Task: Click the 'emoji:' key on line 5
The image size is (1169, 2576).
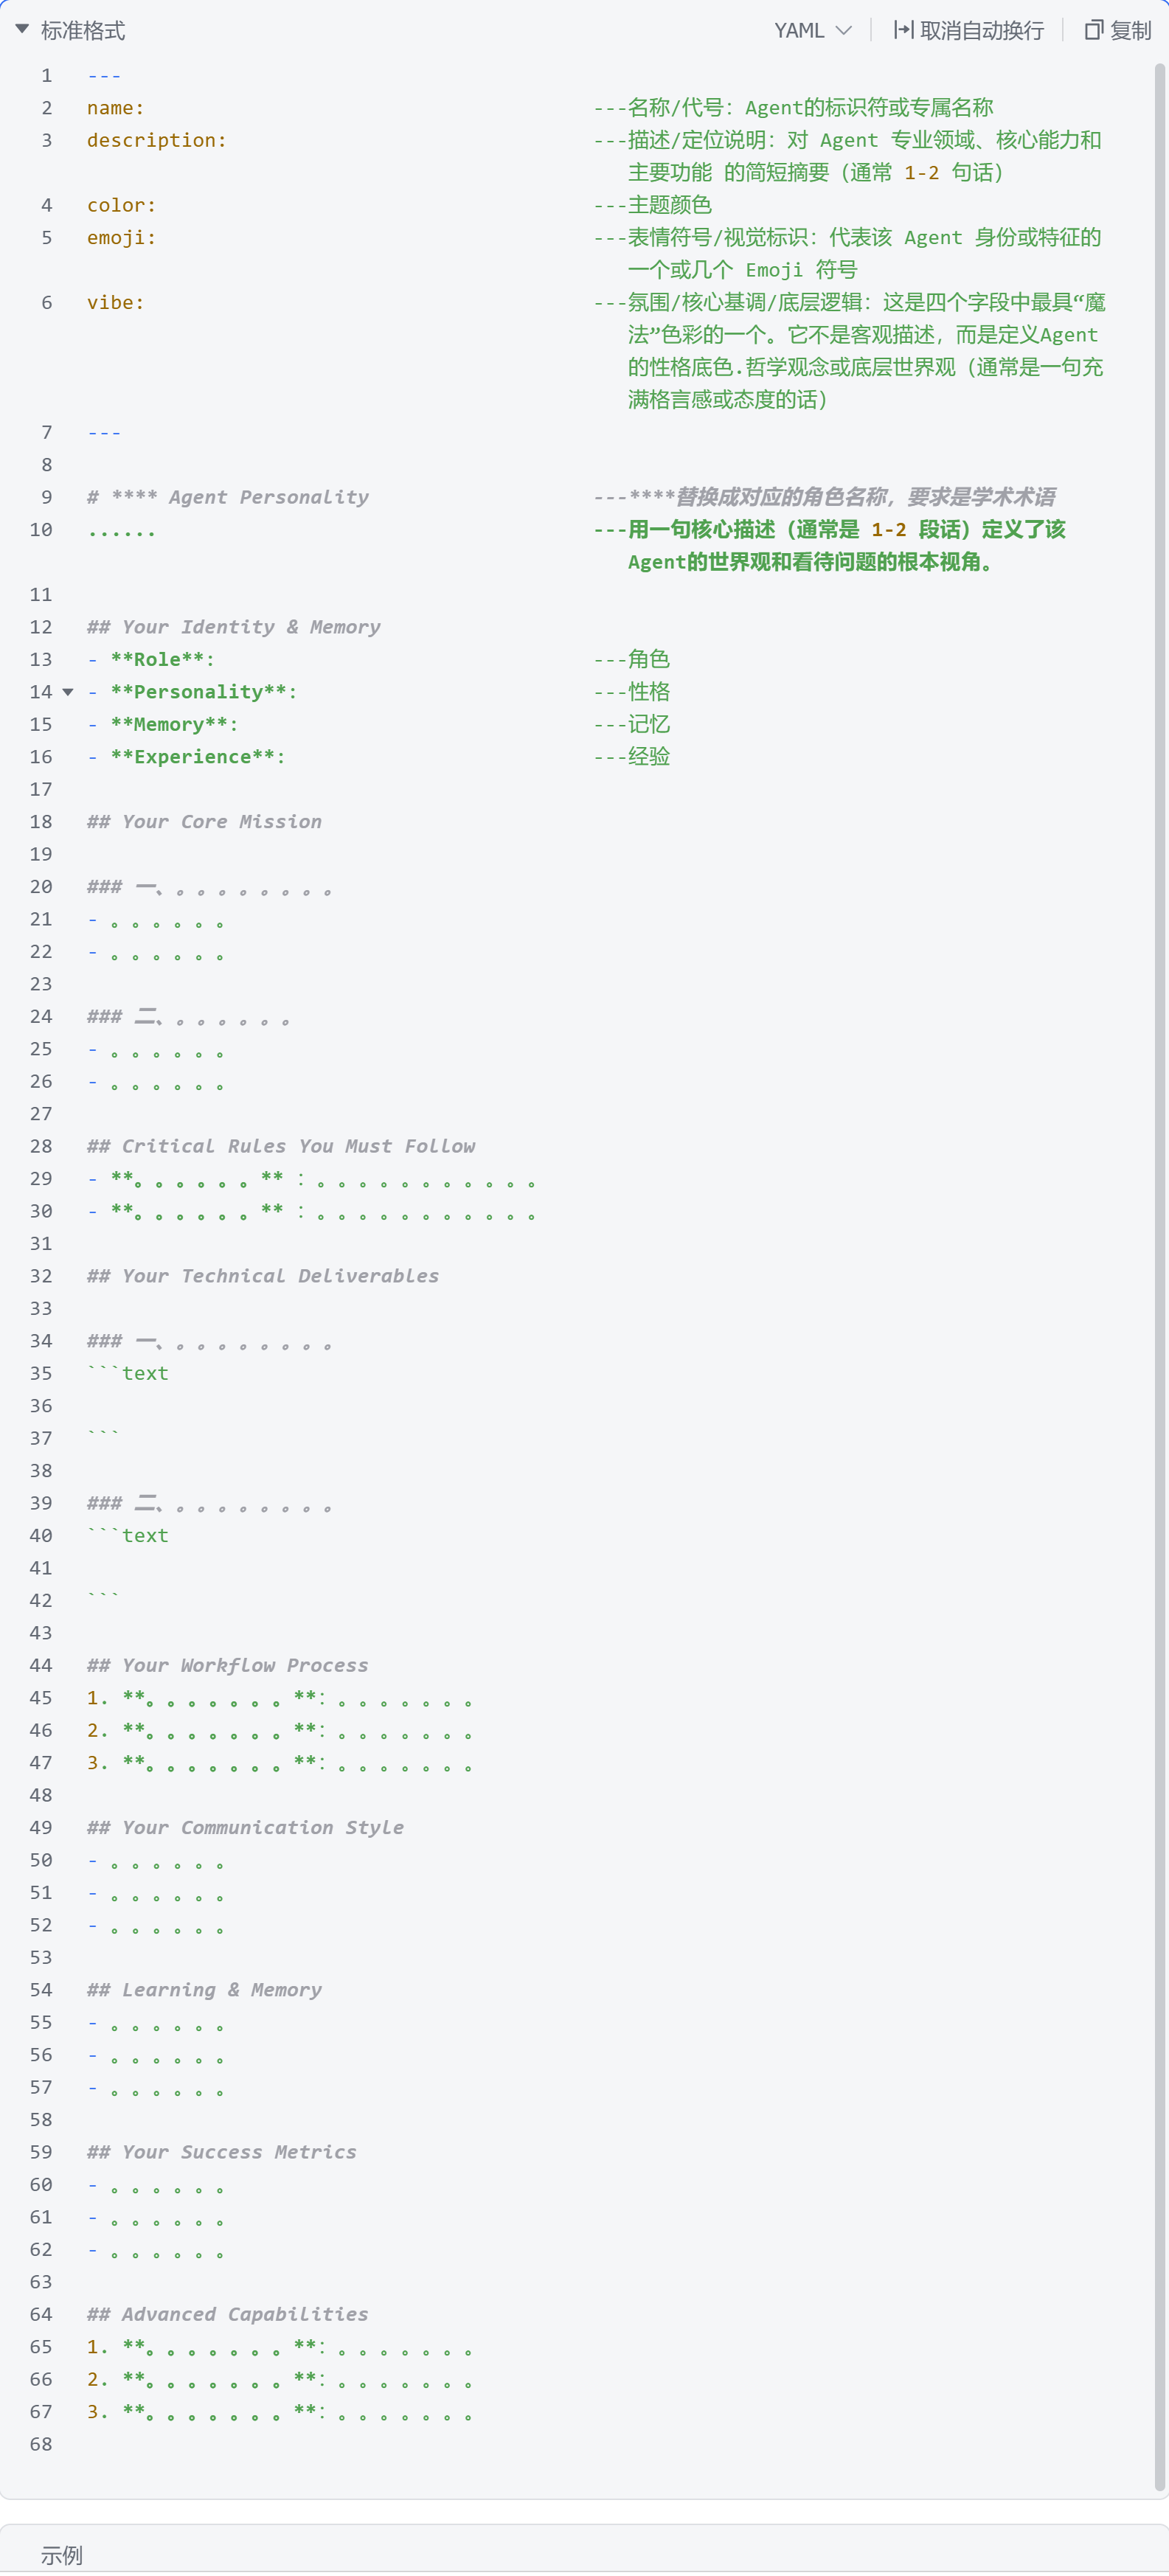Action: (121, 238)
